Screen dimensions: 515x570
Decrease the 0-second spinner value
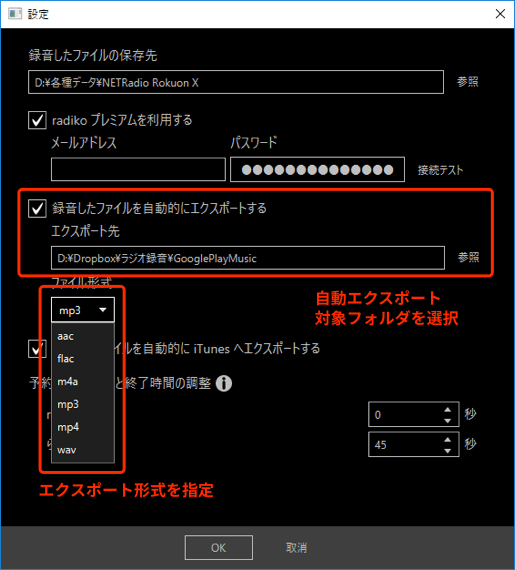point(447,421)
